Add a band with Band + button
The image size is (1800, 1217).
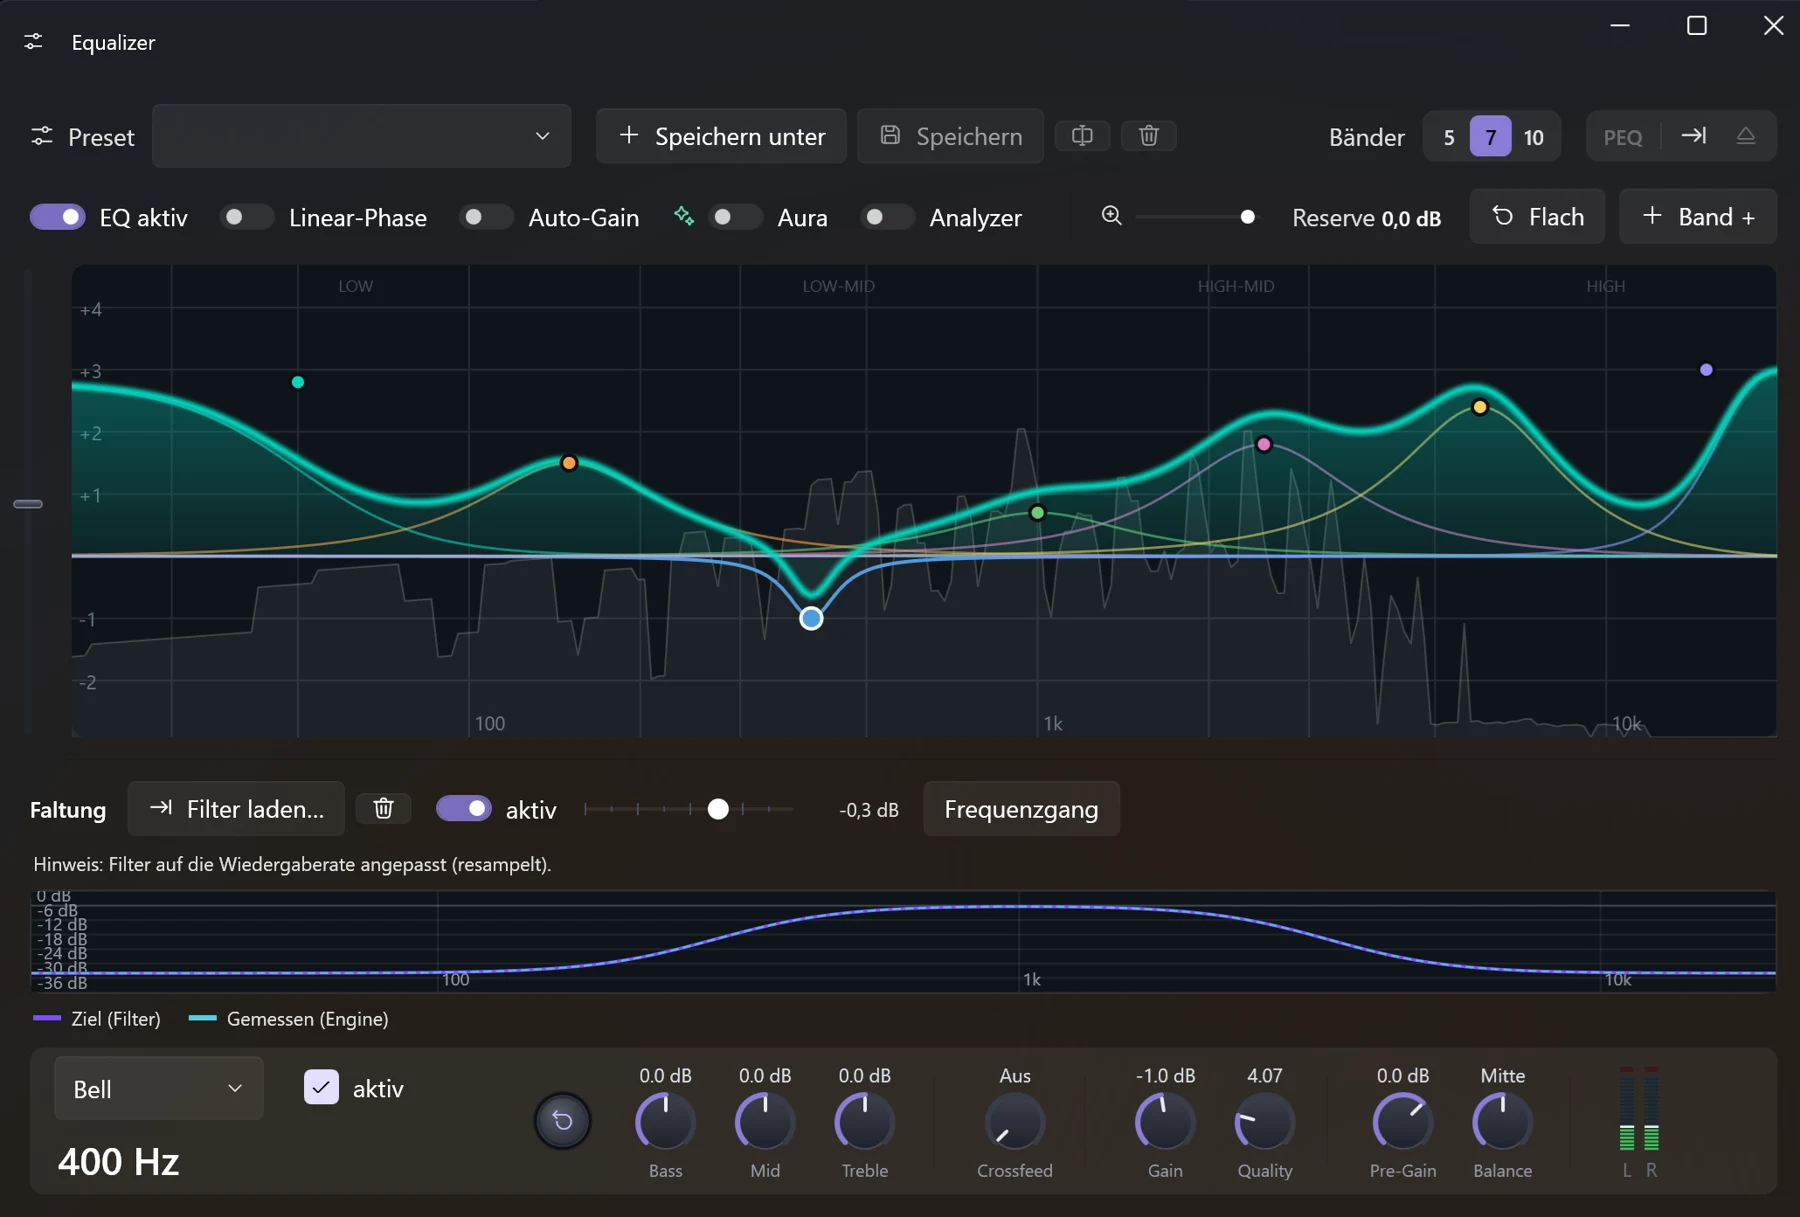1697,216
